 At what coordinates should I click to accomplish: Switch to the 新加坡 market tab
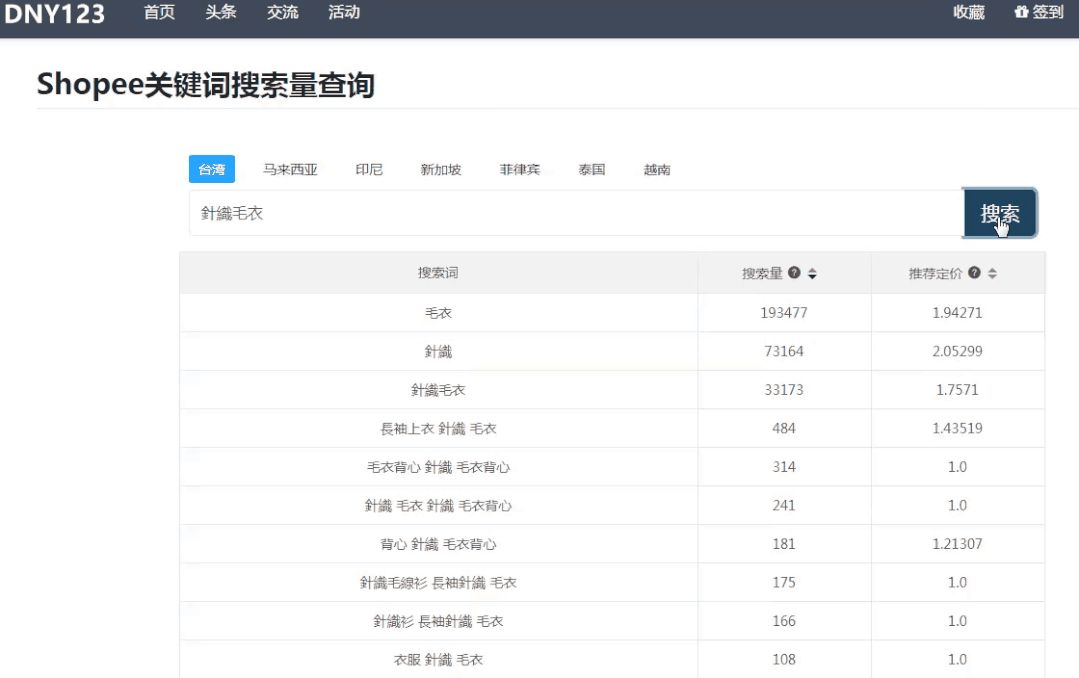coord(441,169)
